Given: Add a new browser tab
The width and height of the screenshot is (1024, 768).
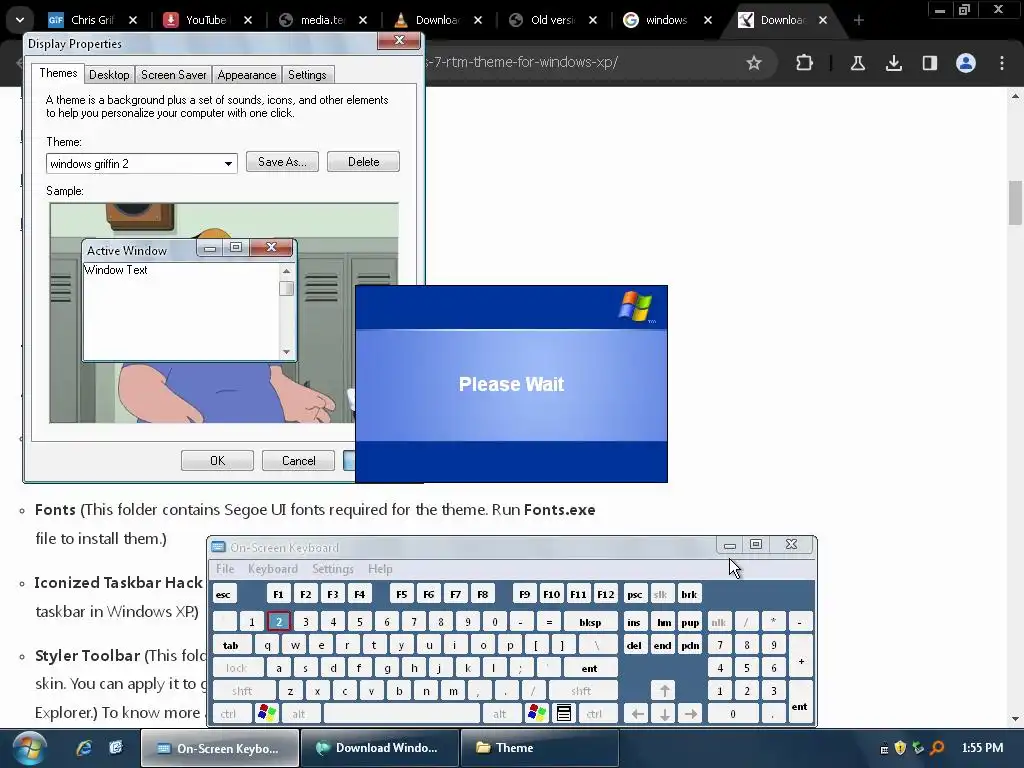Looking at the screenshot, I should click(x=858, y=20).
